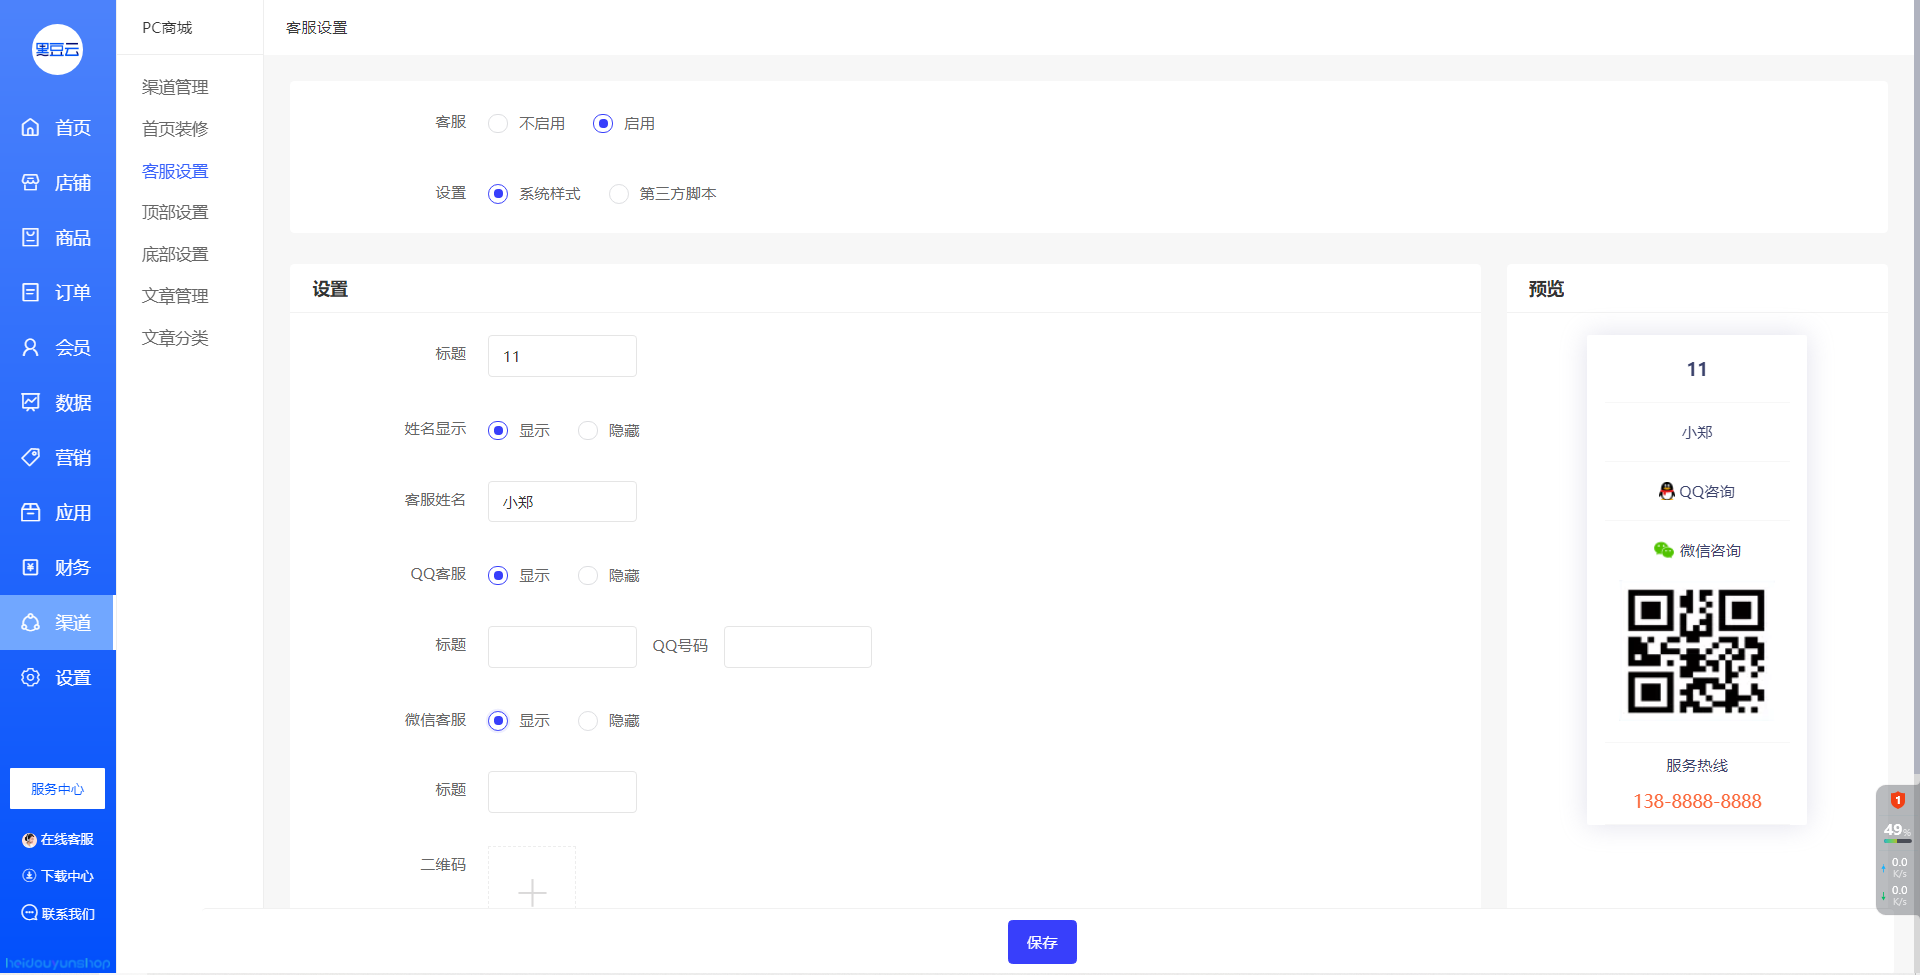This screenshot has width=1920, height=975.
Task: Click the 服务中心 button
Action: [57, 789]
